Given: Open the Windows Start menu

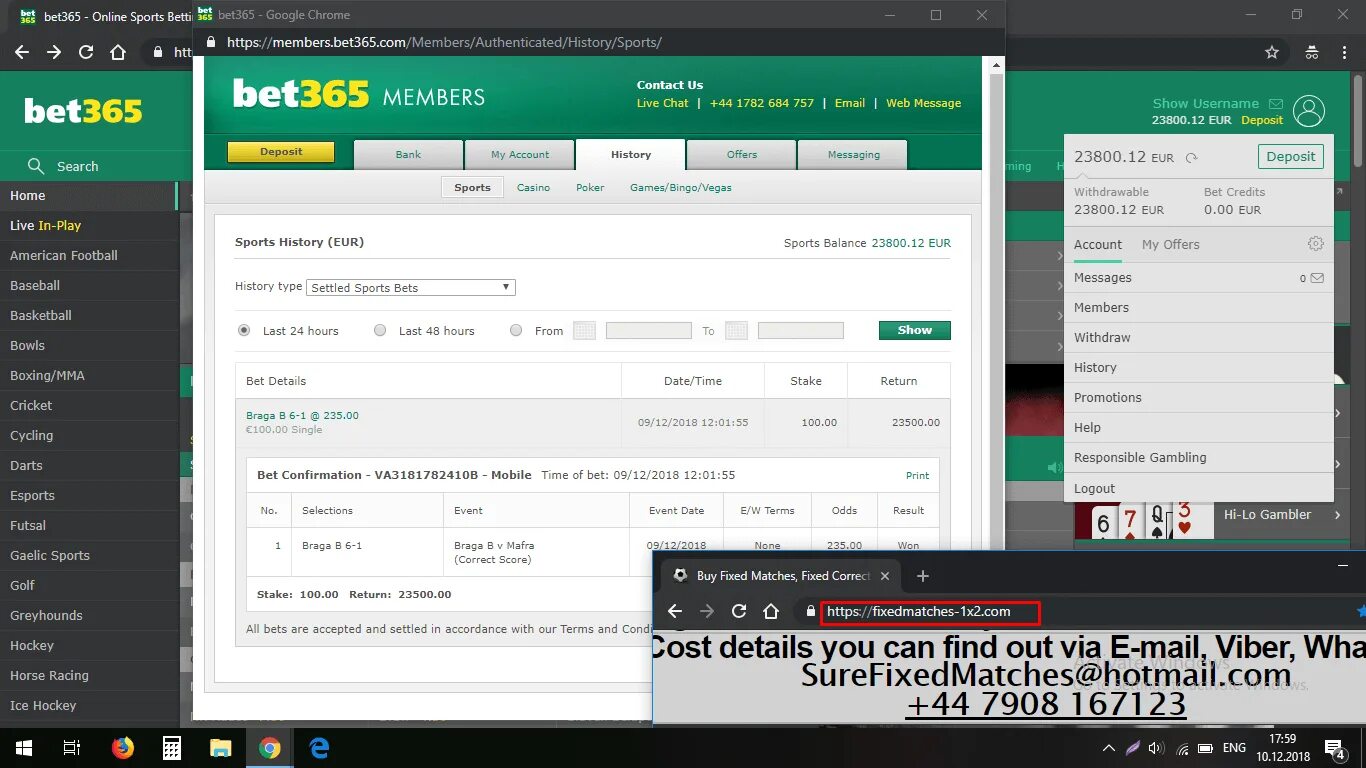Looking at the screenshot, I should point(23,748).
